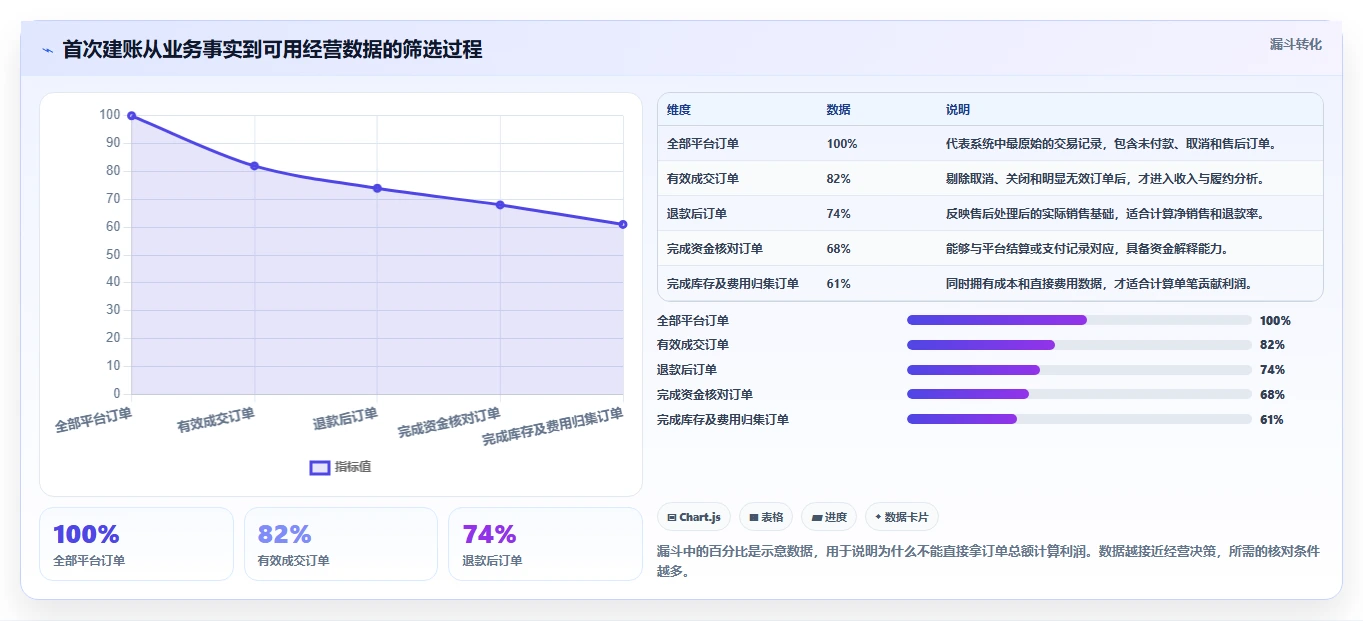
Task: Select the 完成库存及费用归集订单 table row cell
Action: coord(733,284)
